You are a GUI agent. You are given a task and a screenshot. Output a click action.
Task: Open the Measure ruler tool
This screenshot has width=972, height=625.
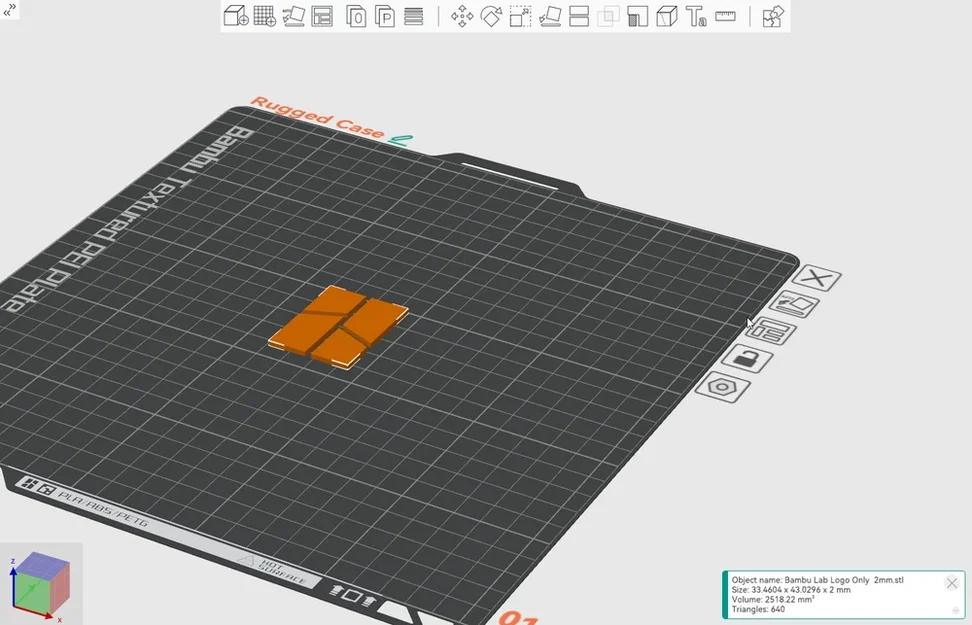tap(725, 16)
